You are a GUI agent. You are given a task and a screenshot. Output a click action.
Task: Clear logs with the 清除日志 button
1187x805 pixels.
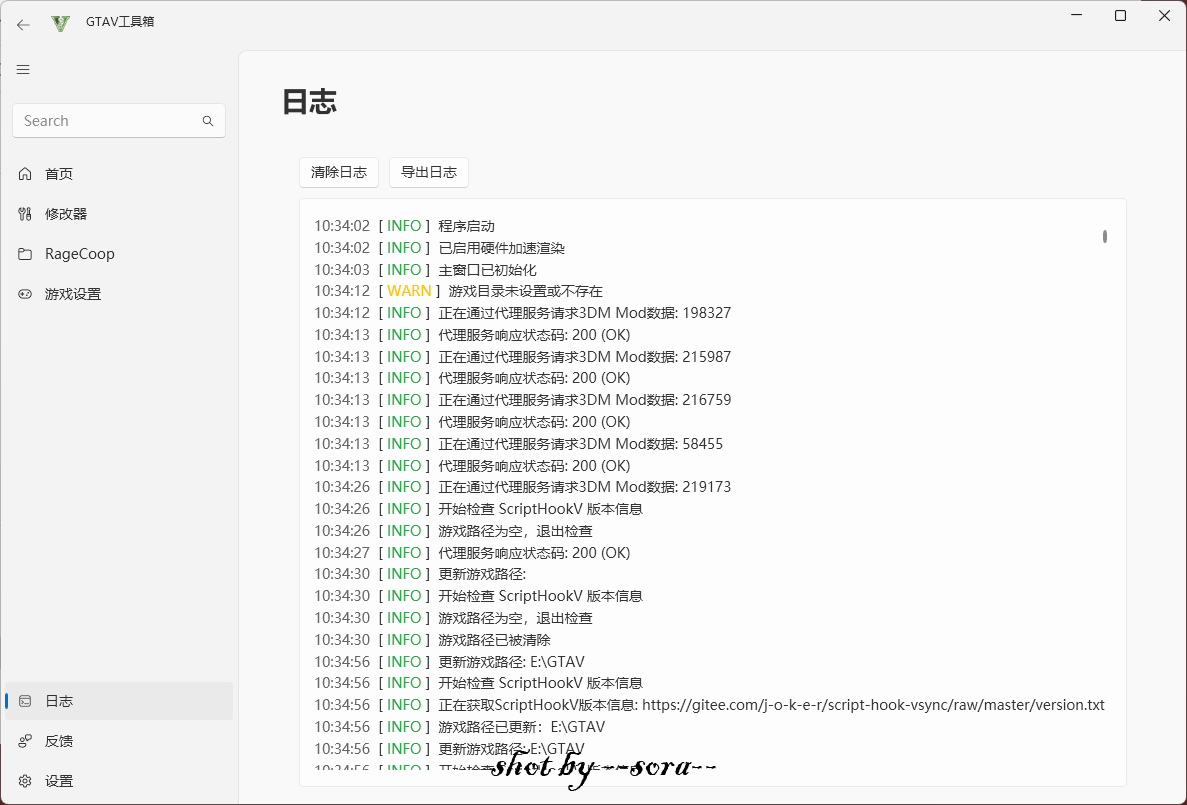(339, 173)
